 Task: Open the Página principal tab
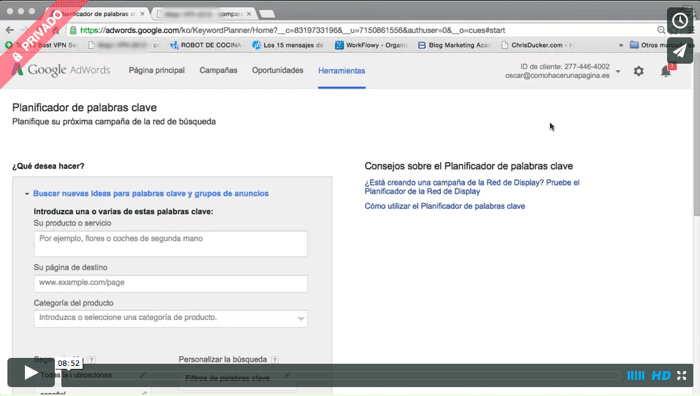[157, 71]
